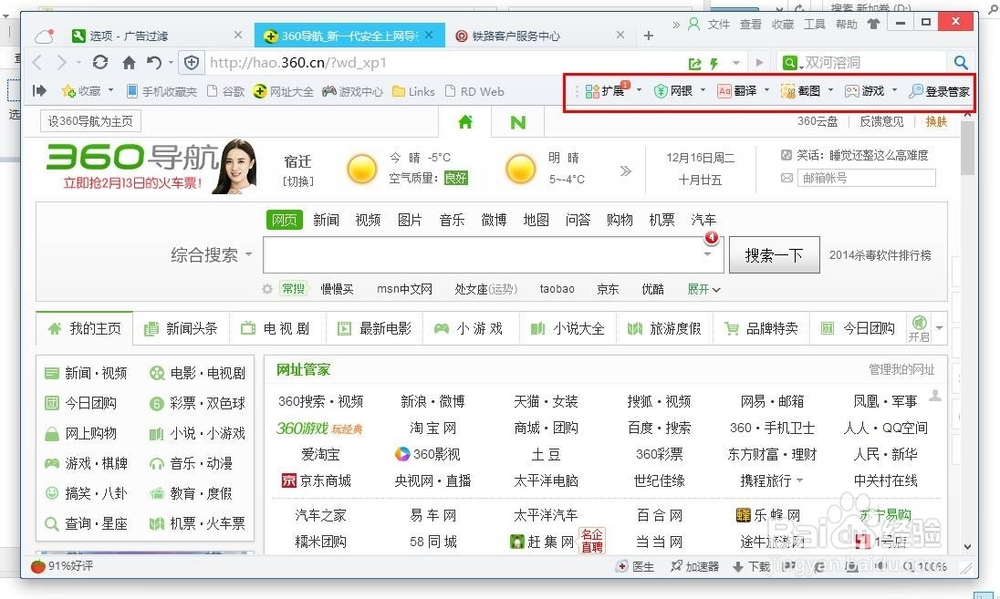Expand the 扩展 dropdown arrow
This screenshot has height=599, width=1000.
639,90
